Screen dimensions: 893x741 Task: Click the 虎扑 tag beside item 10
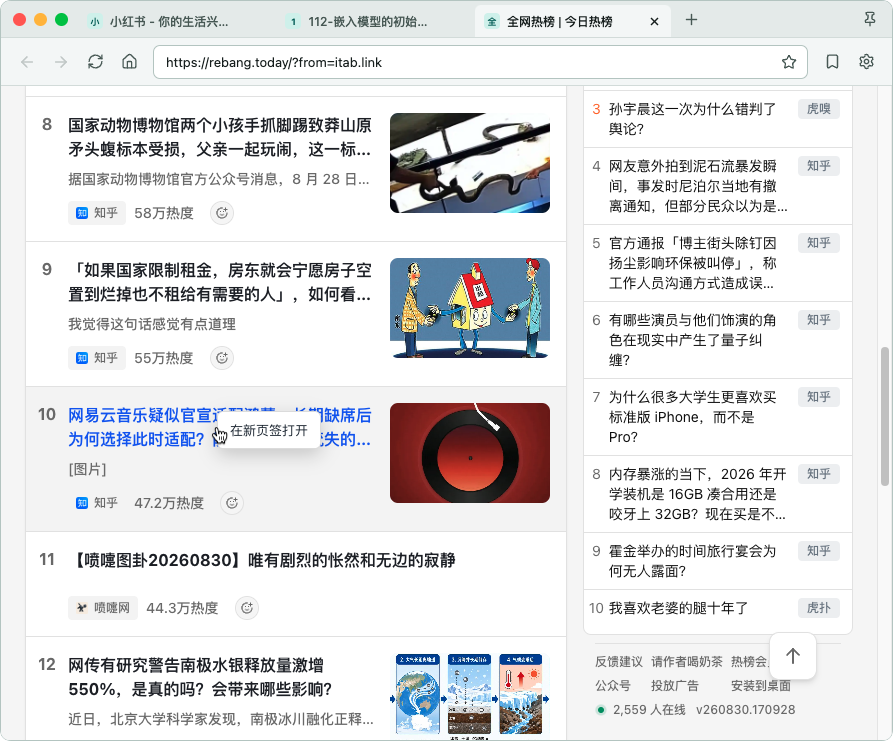[x=819, y=608]
